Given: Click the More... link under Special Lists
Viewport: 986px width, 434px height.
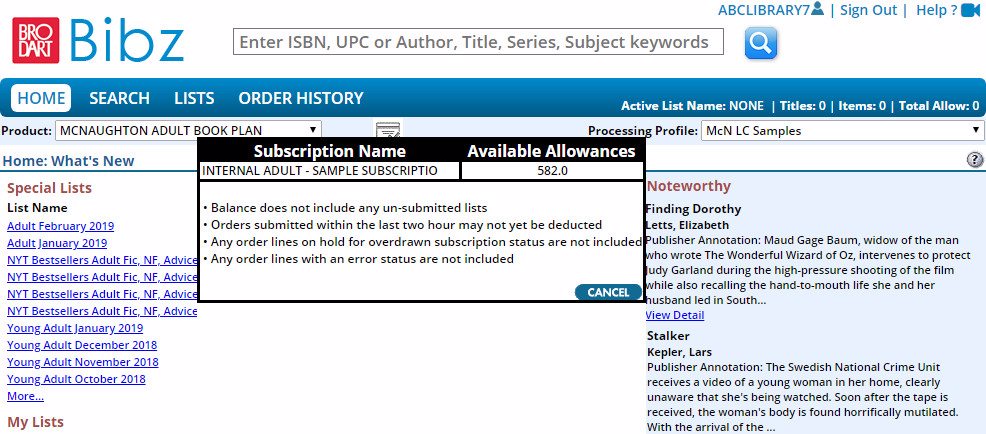Looking at the screenshot, I should tap(25, 396).
